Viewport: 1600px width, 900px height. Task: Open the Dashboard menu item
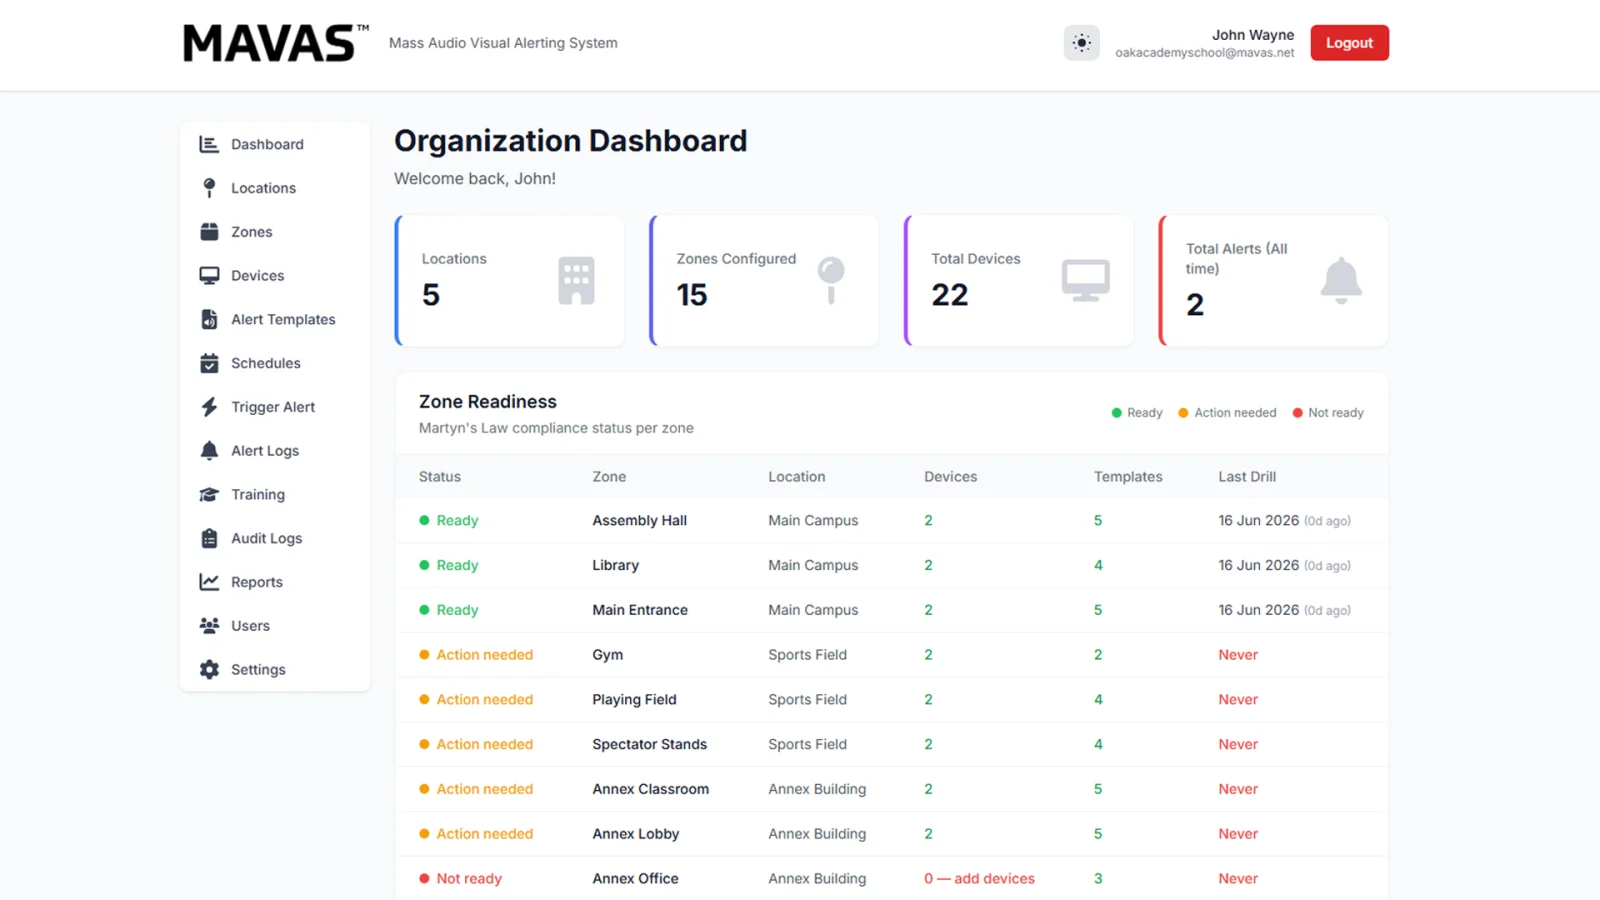(x=275, y=144)
